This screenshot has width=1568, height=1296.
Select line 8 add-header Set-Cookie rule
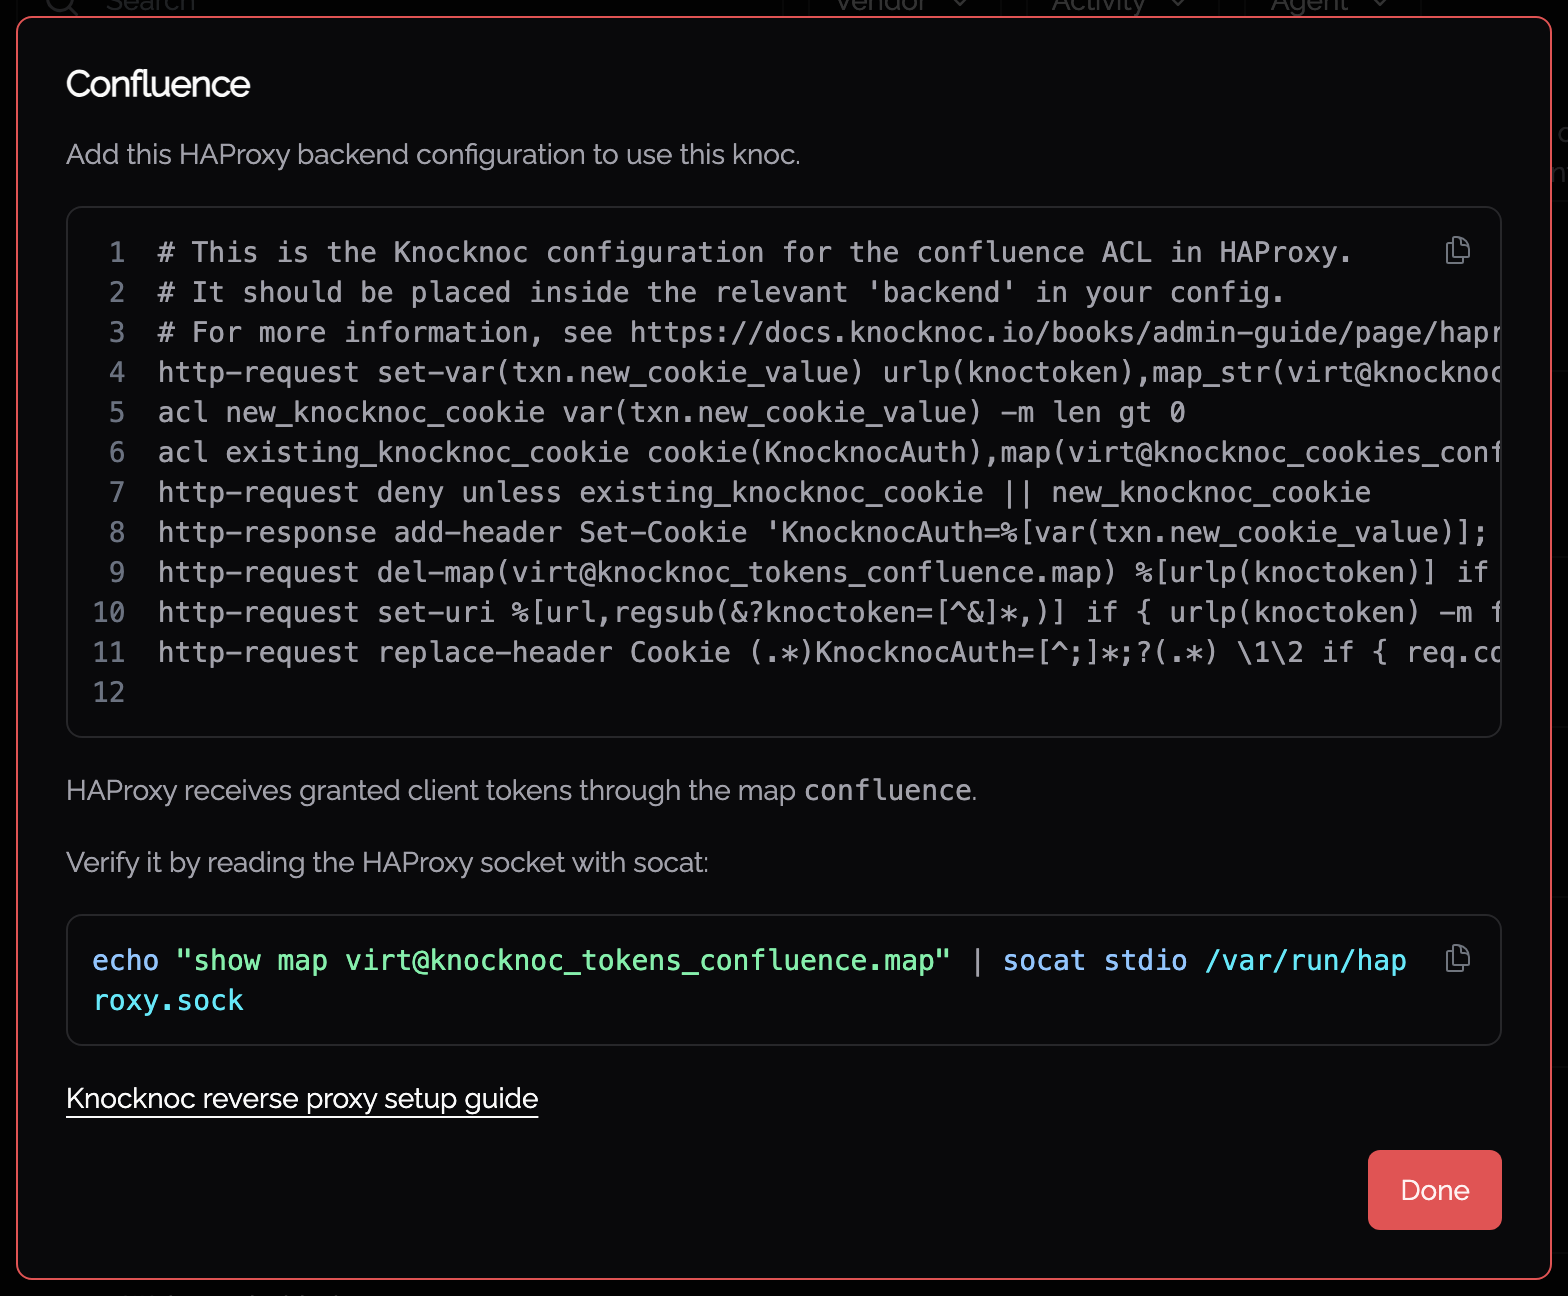(x=823, y=532)
